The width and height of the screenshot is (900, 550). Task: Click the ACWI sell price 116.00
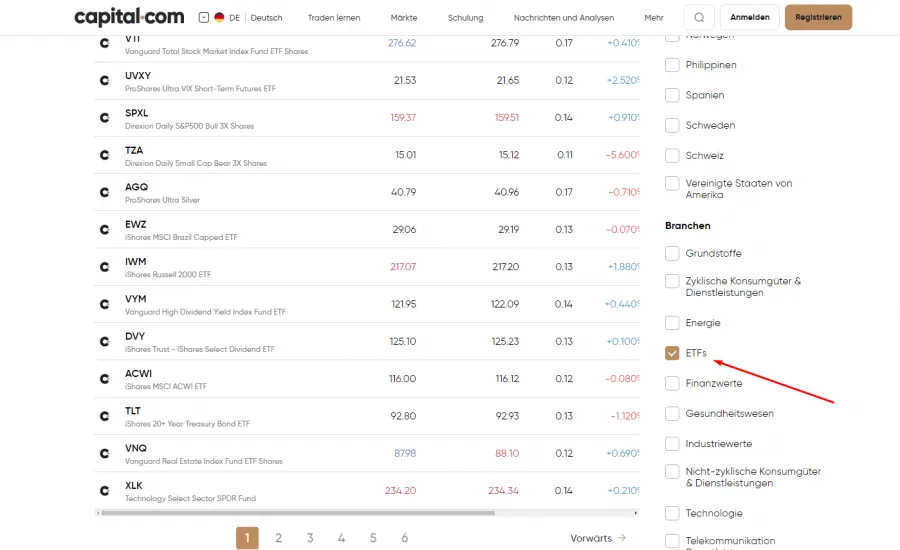point(402,379)
